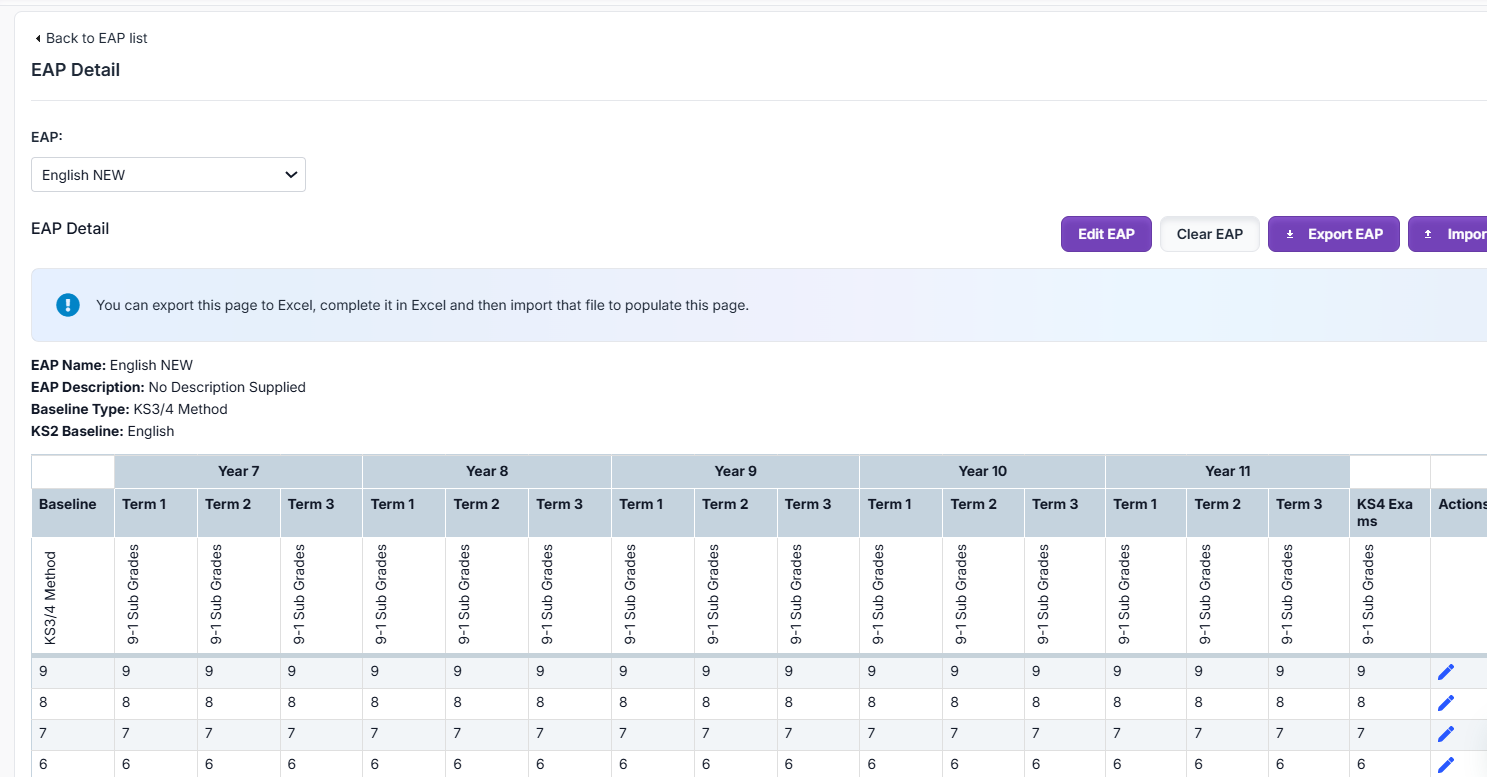Click the large EAP Detail page title
This screenshot has height=777, width=1487.
pyautogui.click(x=76, y=70)
